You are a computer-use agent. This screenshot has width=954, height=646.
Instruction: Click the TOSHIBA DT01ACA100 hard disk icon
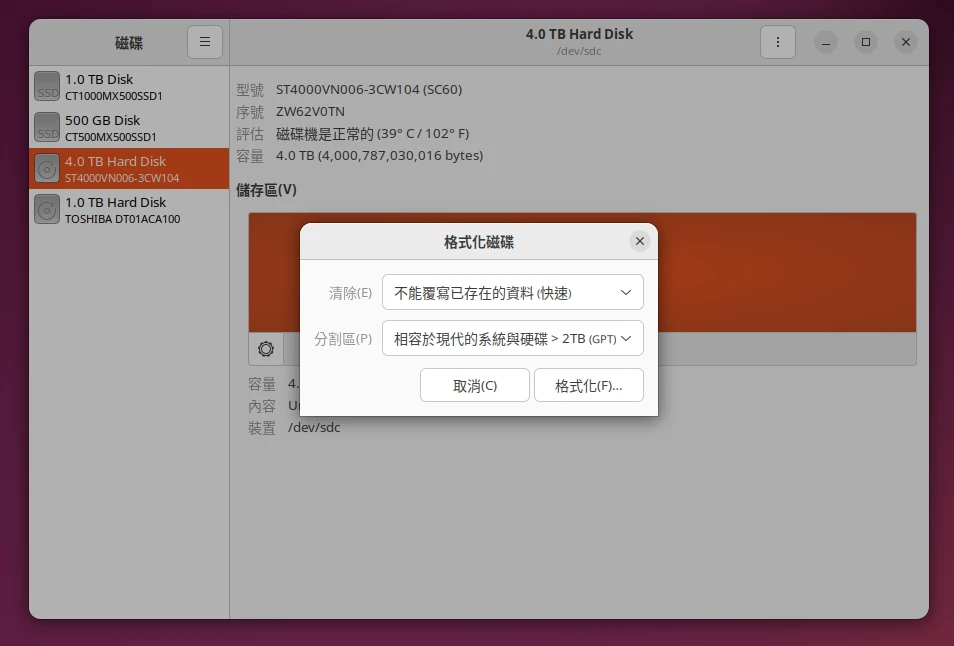[47, 210]
